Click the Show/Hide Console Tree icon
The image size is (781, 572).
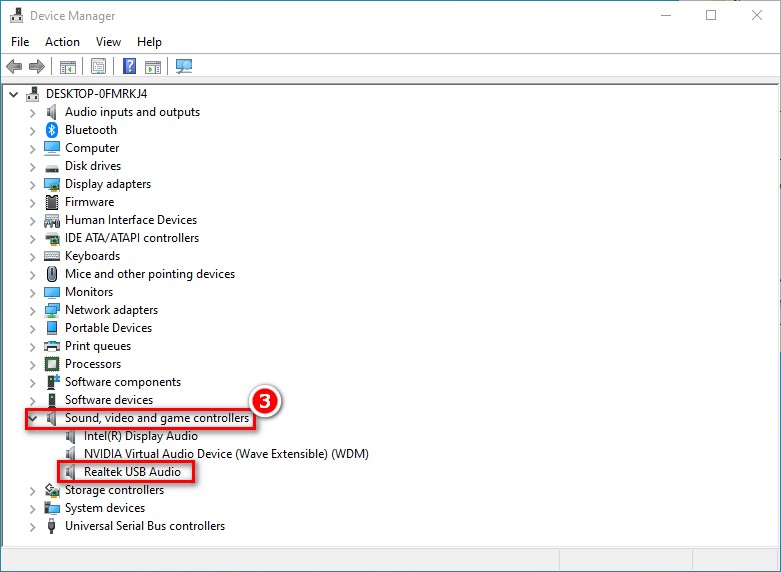[68, 67]
